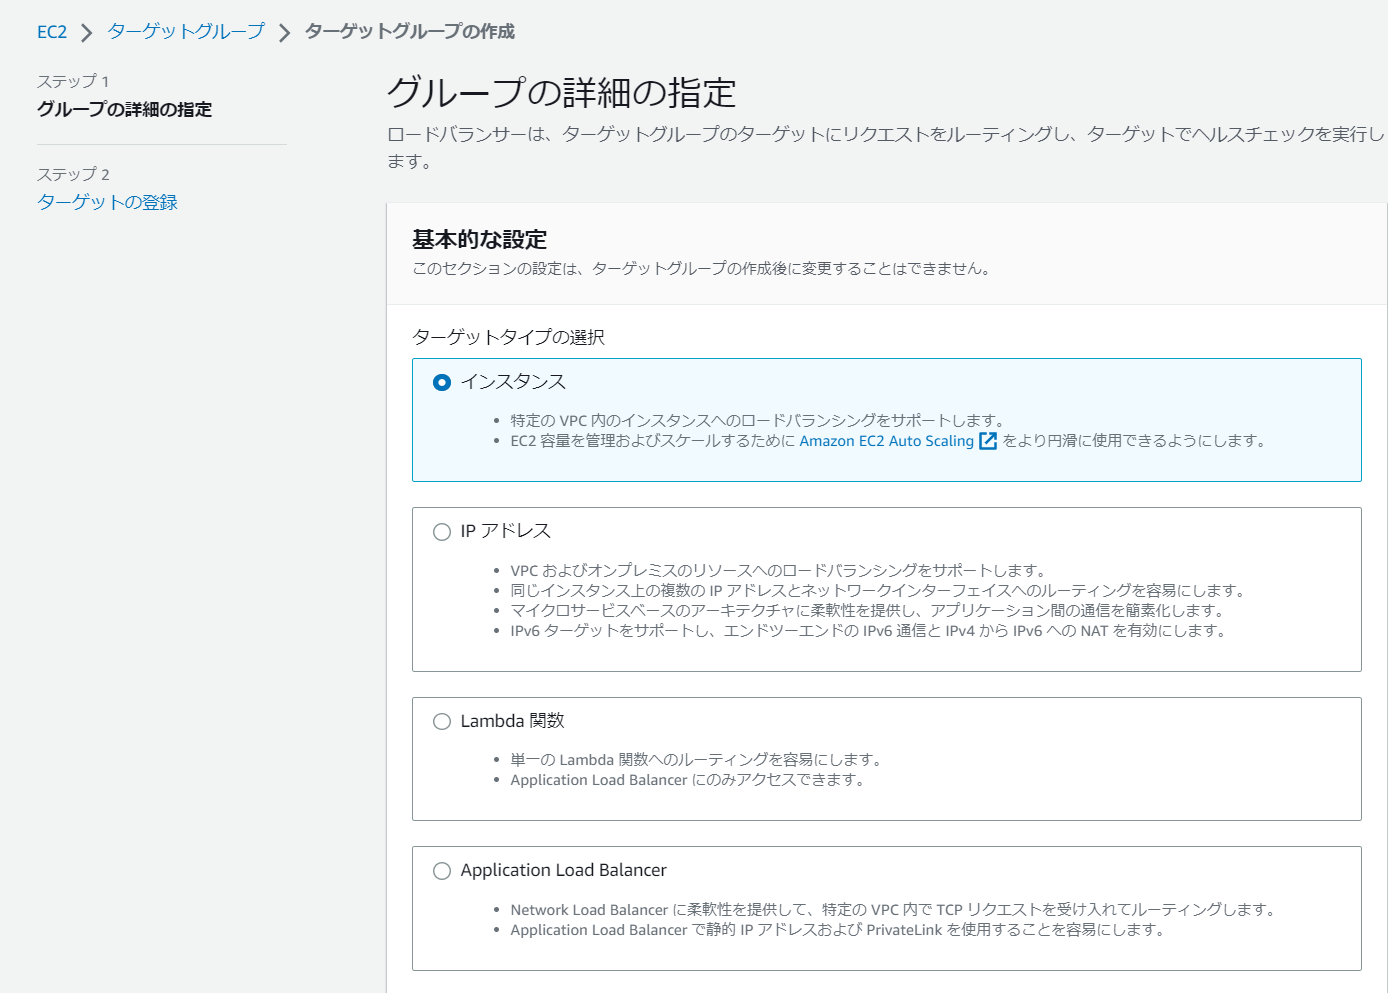Click text about IPv6 ターゲットをサポート
This screenshot has width=1388, height=993.
(868, 631)
